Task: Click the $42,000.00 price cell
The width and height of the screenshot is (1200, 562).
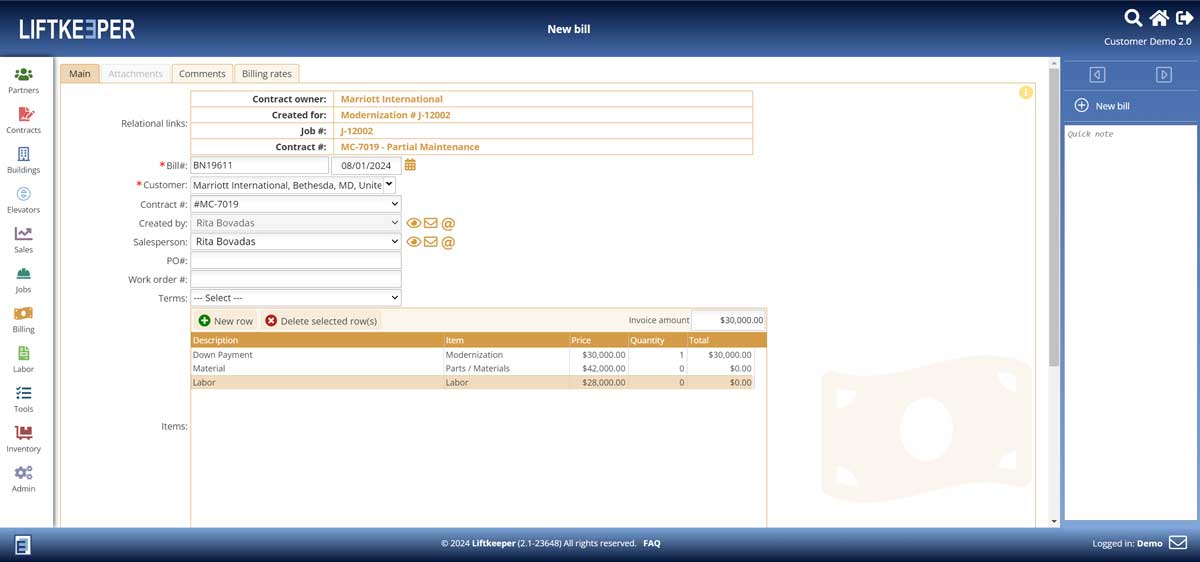Action: pyautogui.click(x=598, y=368)
